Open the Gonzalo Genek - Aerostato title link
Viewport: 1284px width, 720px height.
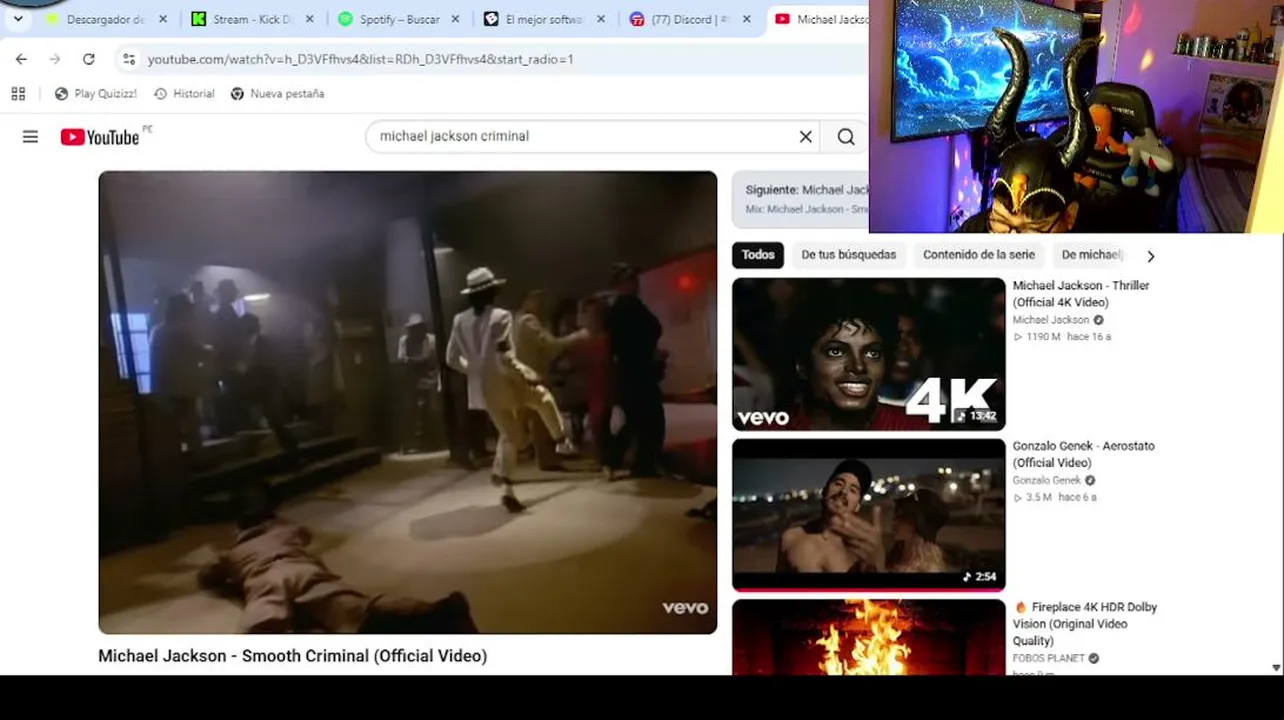[x=1083, y=454]
